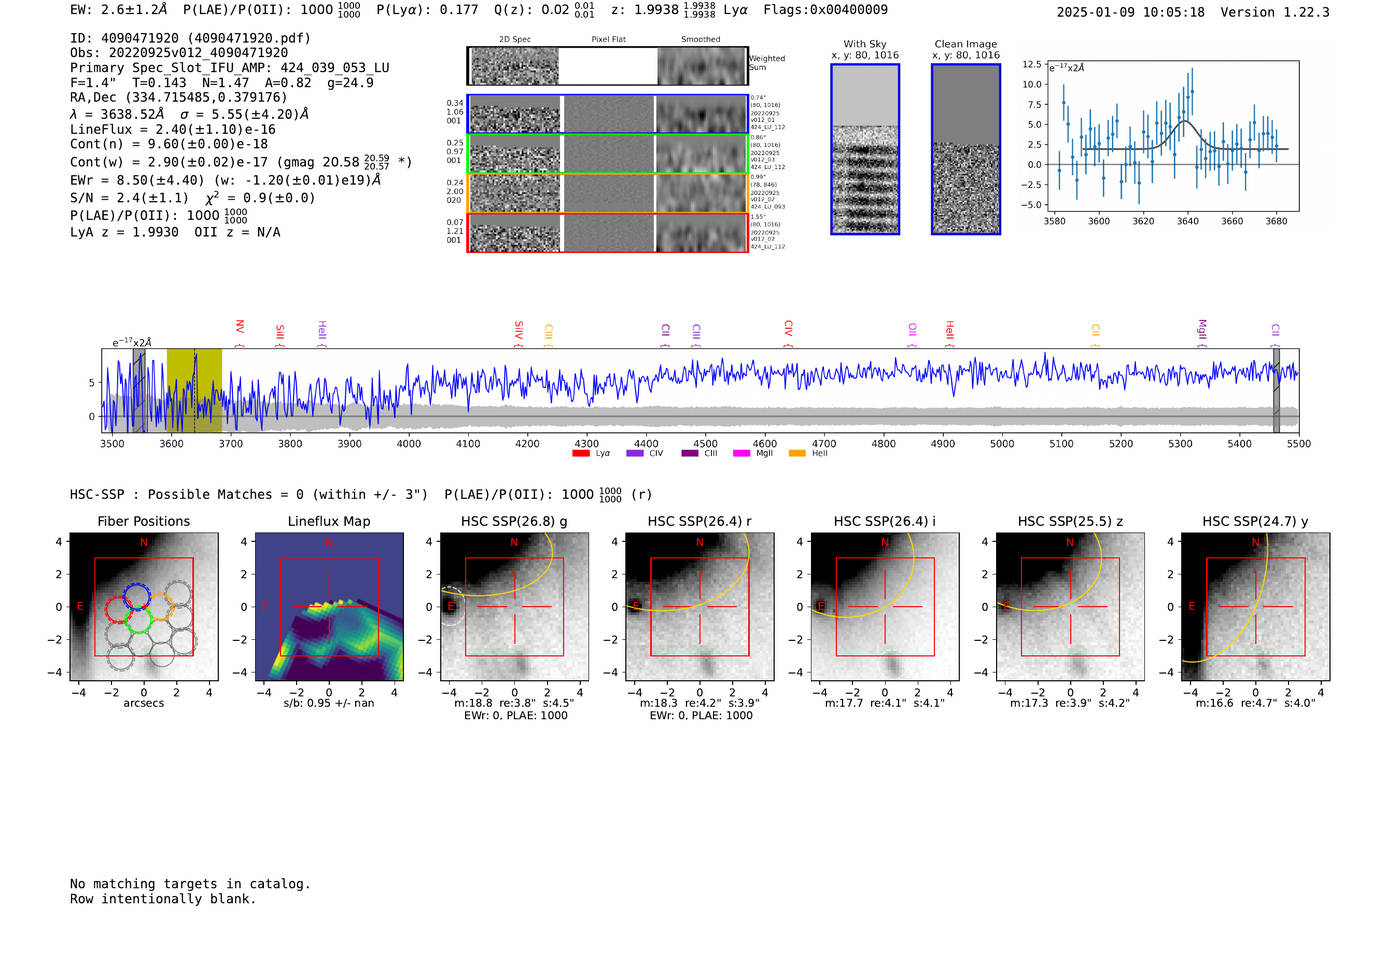Select the red CIV line marker
1400x953 pixels.
tap(788, 333)
